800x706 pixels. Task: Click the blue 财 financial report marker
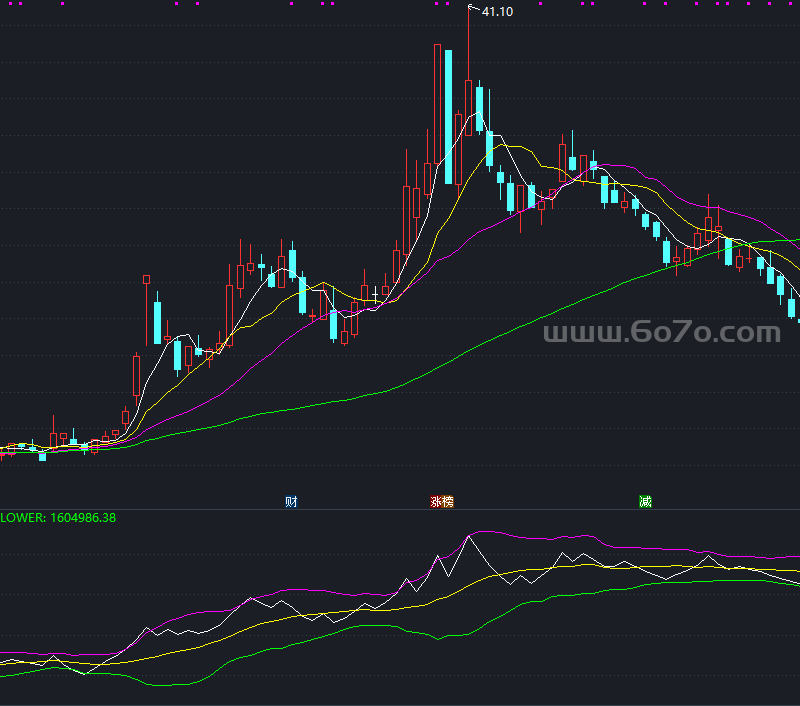291,501
